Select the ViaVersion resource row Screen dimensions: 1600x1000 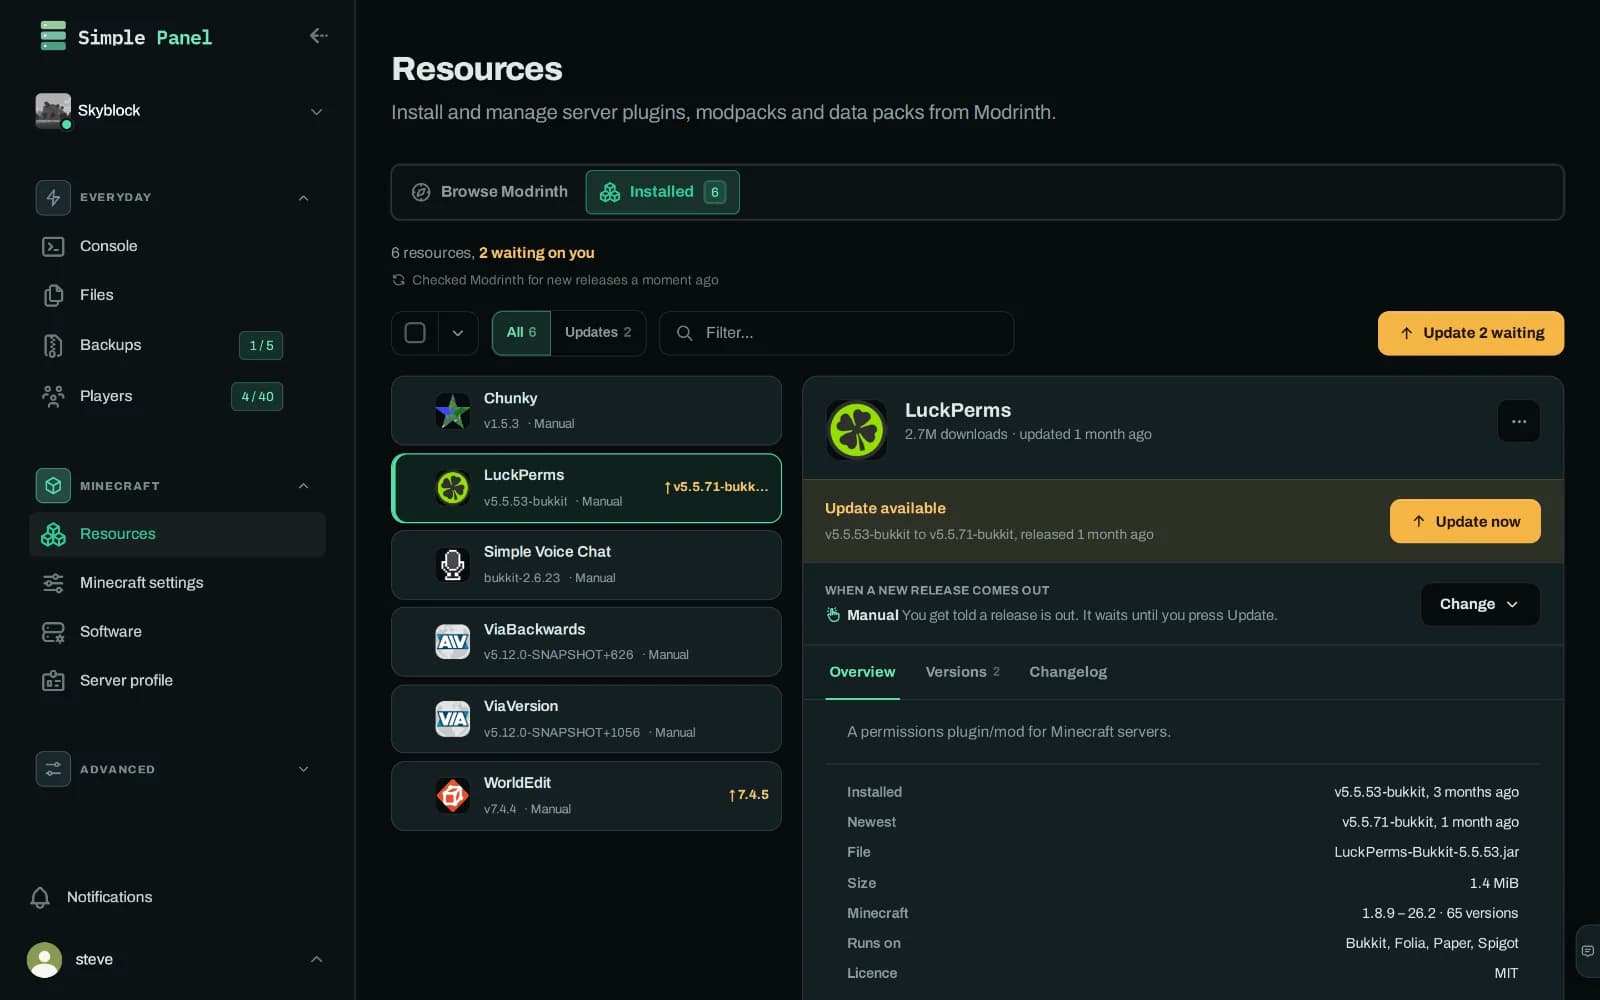coord(586,719)
